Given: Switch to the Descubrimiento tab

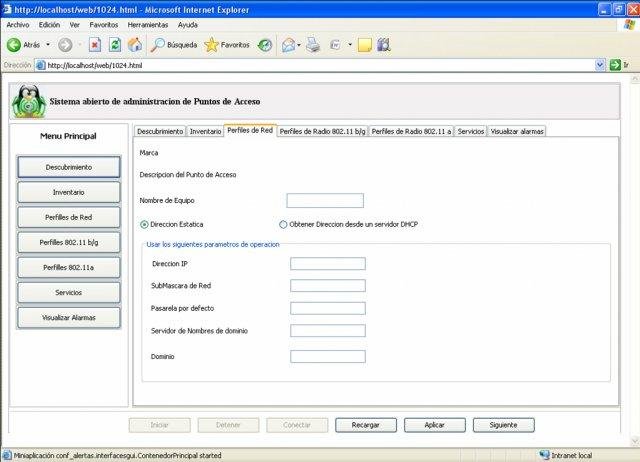Looking at the screenshot, I should [160, 131].
